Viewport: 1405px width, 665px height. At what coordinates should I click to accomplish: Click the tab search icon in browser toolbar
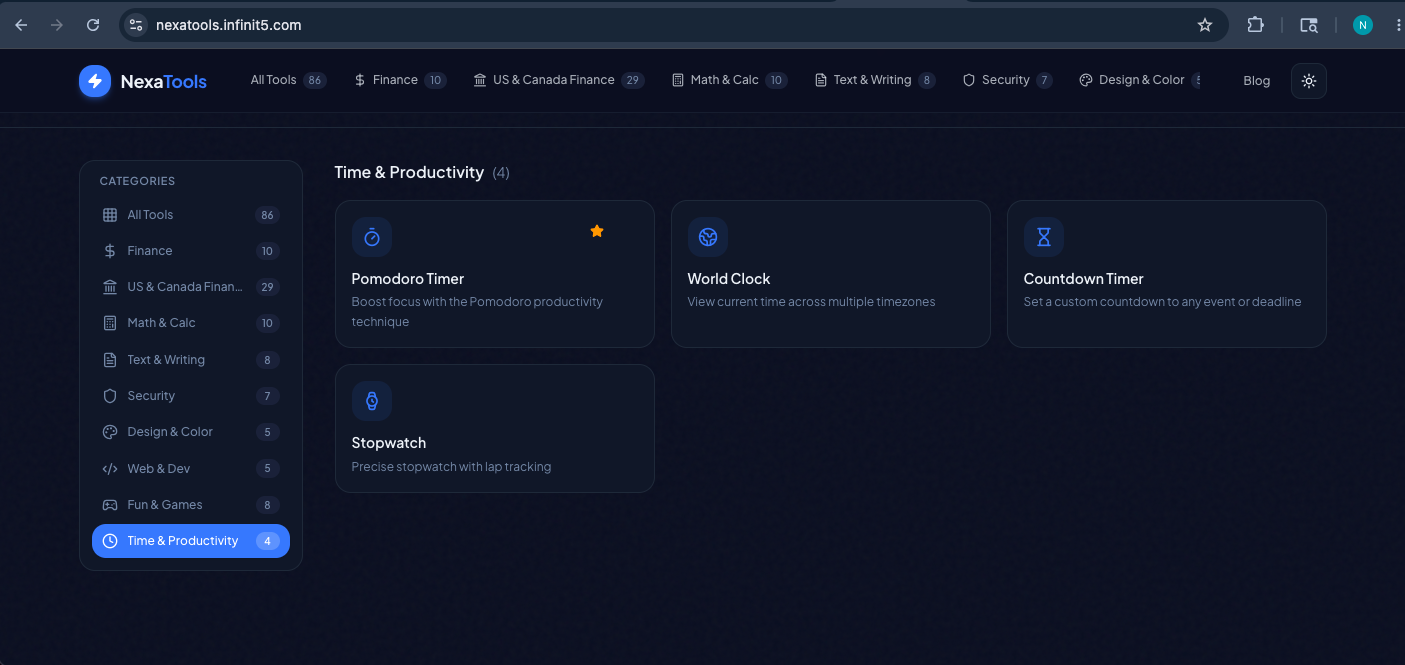coord(1308,25)
